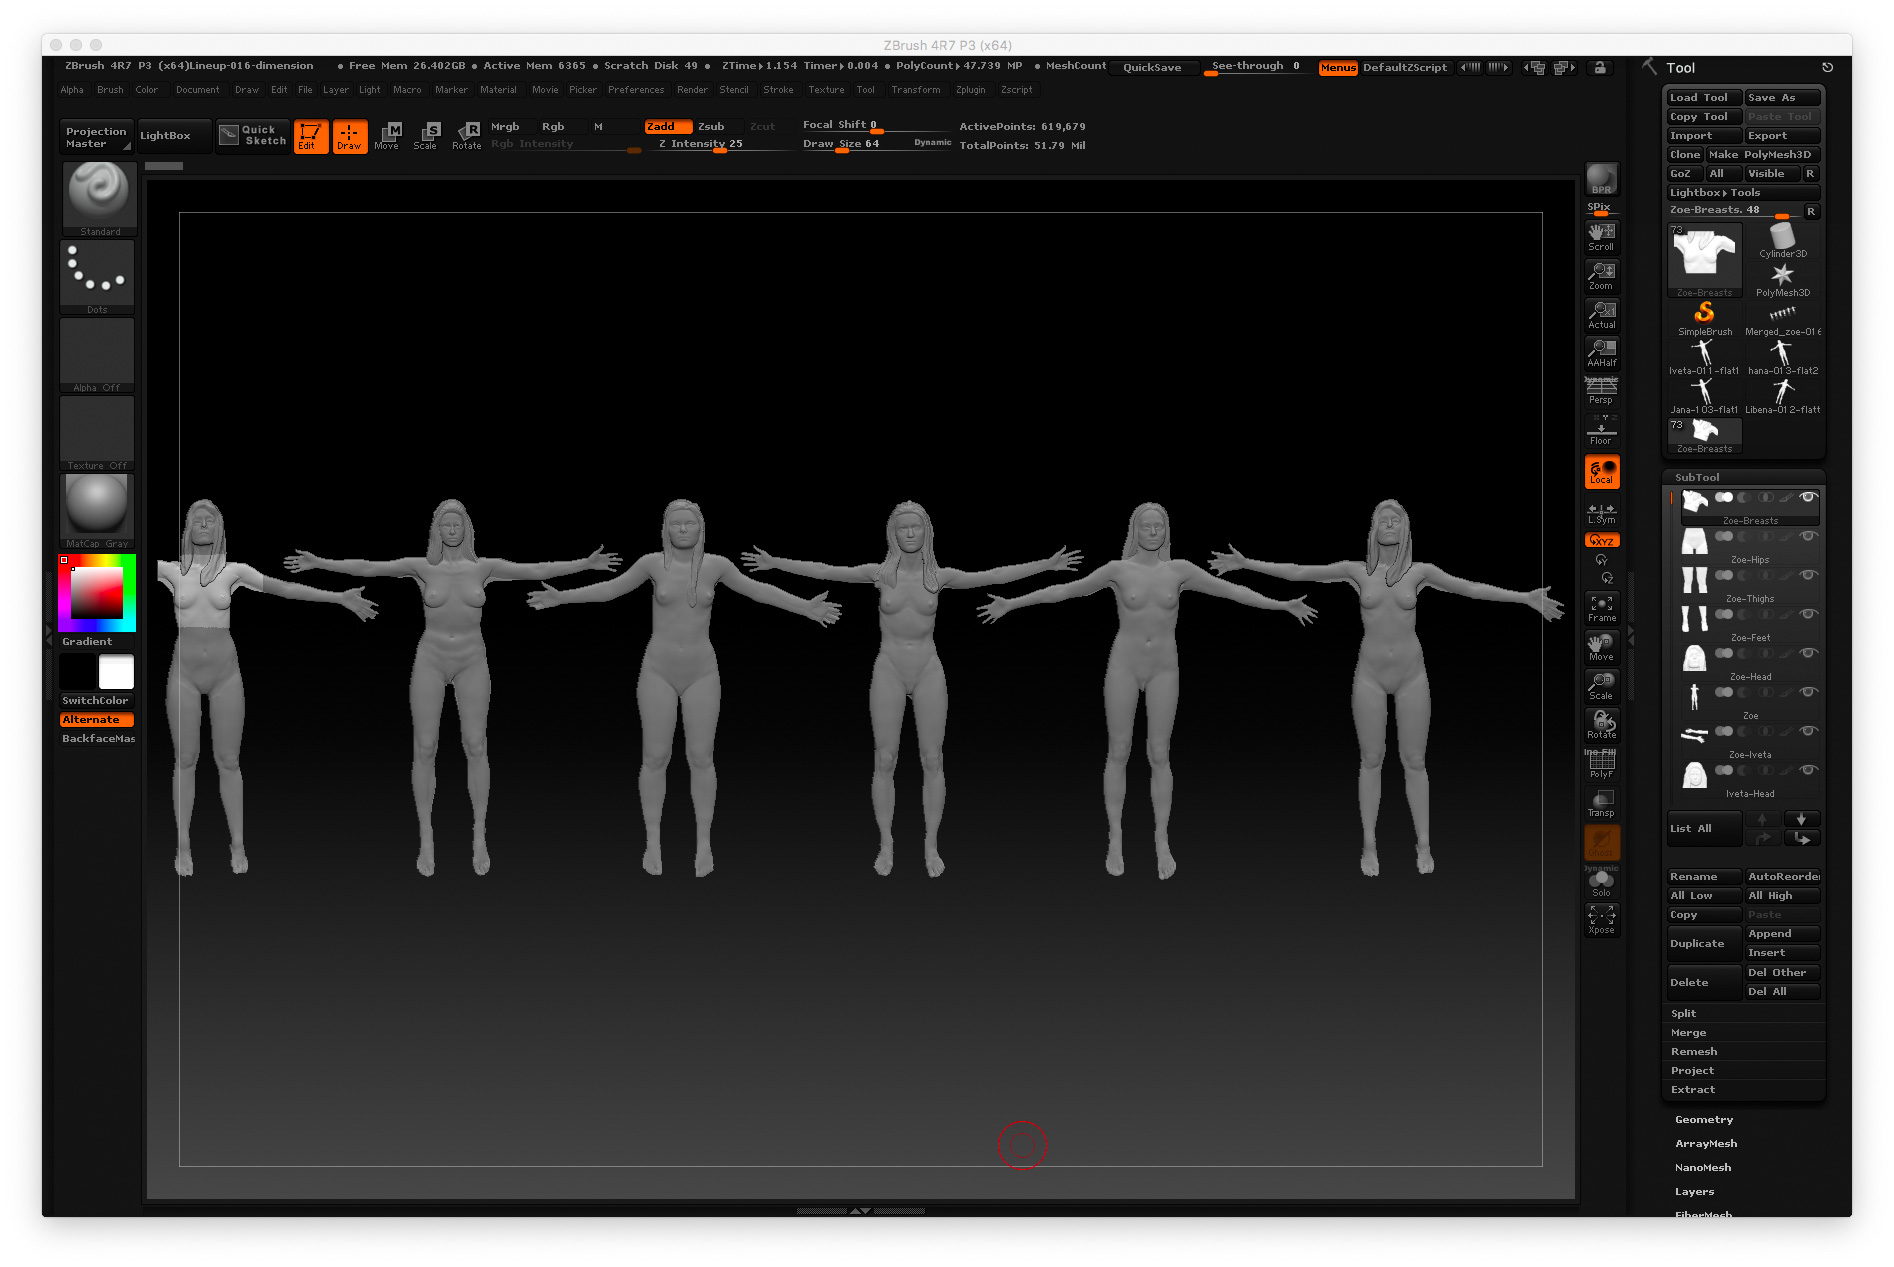This screenshot has height=1267, width=1894.
Task: Collapse the SubTool panel header
Action: coord(1697,478)
